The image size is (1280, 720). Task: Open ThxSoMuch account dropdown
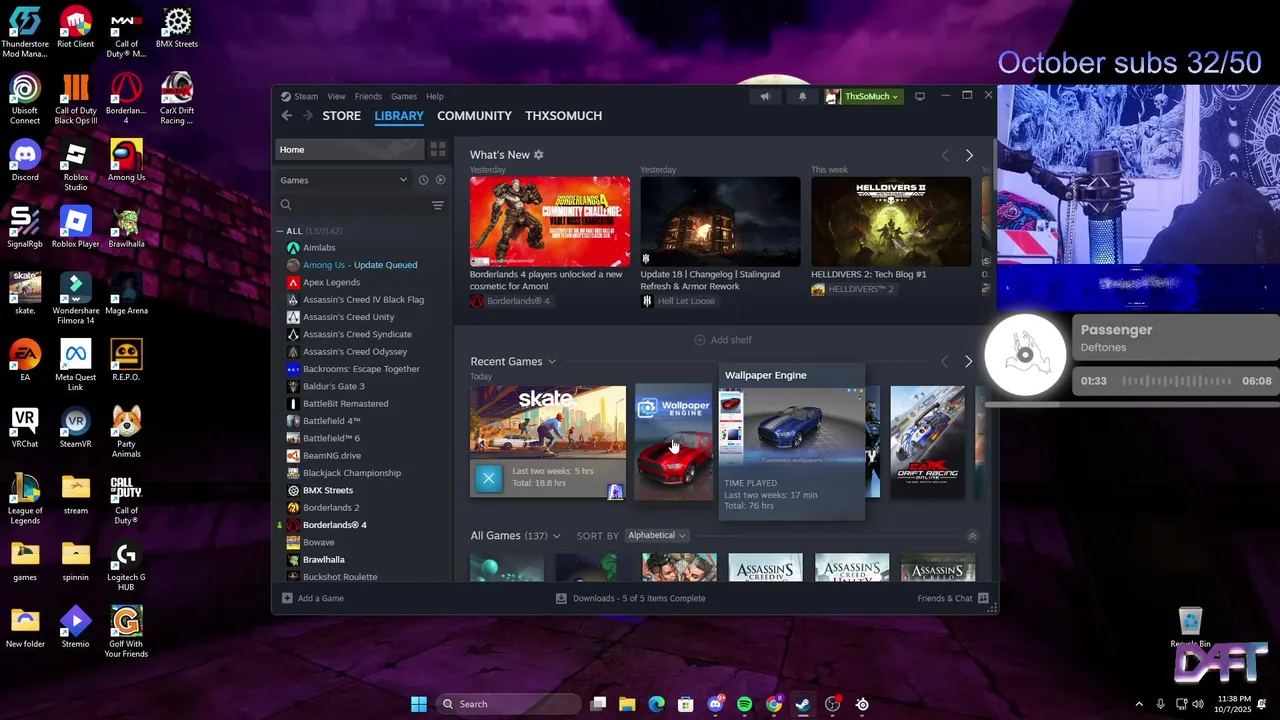point(862,97)
